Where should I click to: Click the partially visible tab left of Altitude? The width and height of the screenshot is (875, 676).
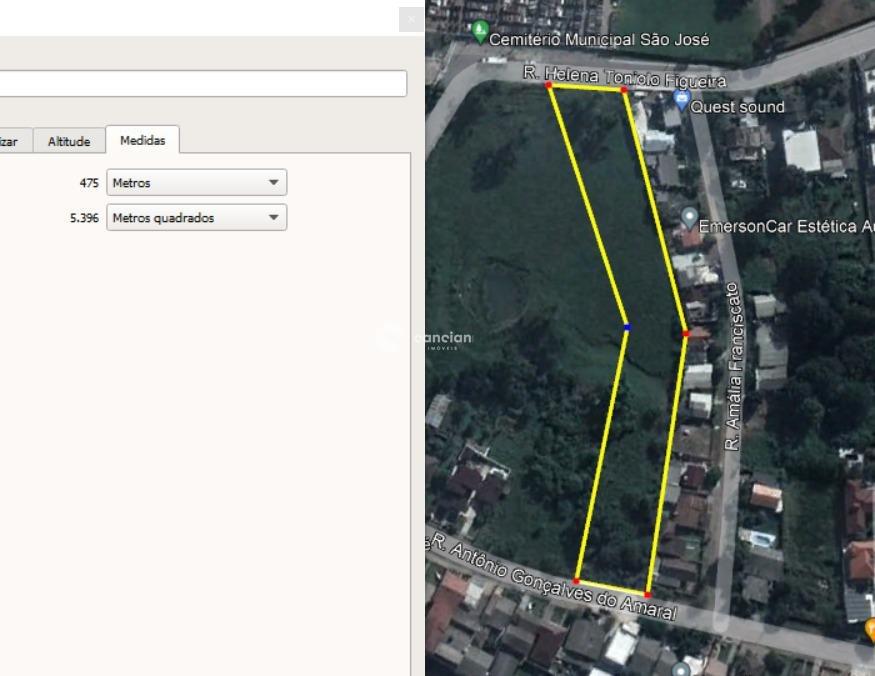coord(12,142)
